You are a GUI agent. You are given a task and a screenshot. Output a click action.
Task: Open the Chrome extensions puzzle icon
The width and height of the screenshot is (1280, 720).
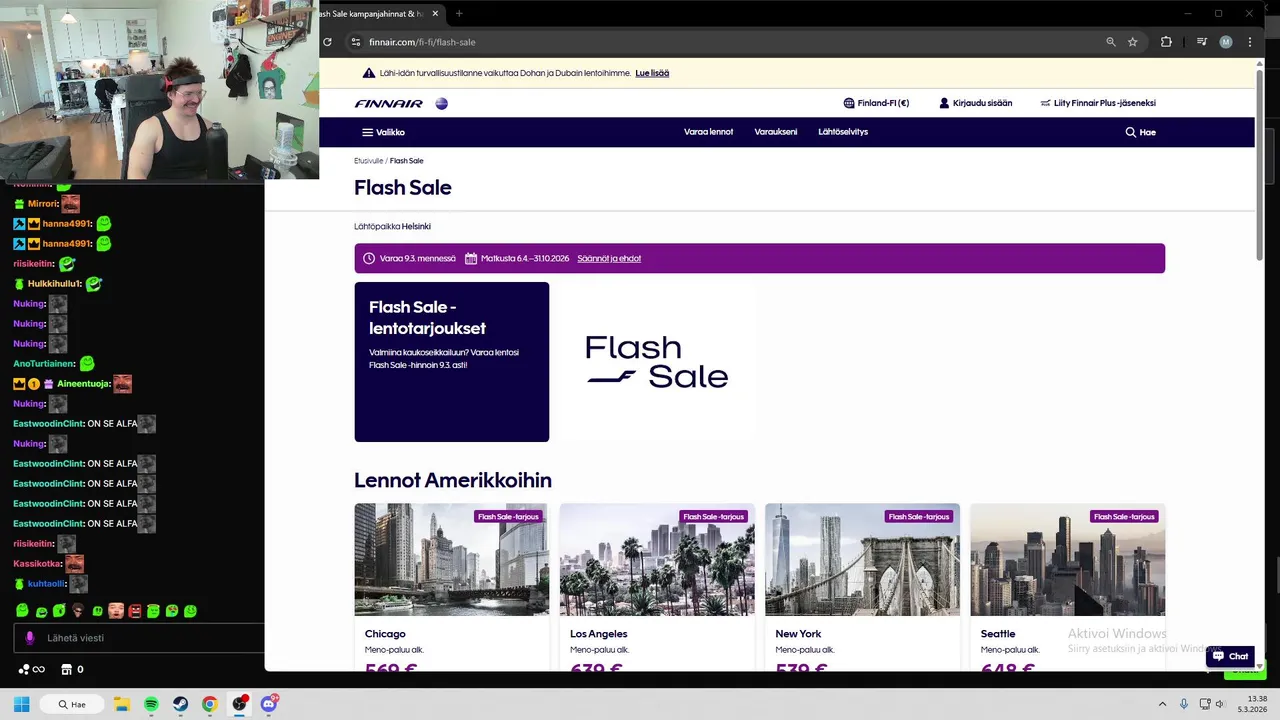1166,42
